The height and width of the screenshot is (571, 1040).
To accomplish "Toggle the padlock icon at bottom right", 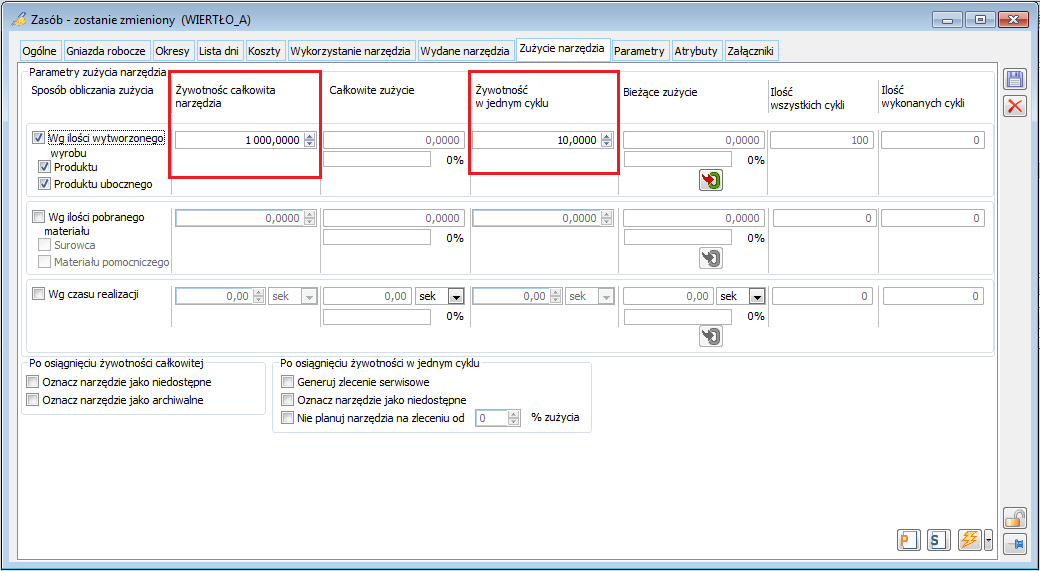I will pyautogui.click(x=1014, y=517).
